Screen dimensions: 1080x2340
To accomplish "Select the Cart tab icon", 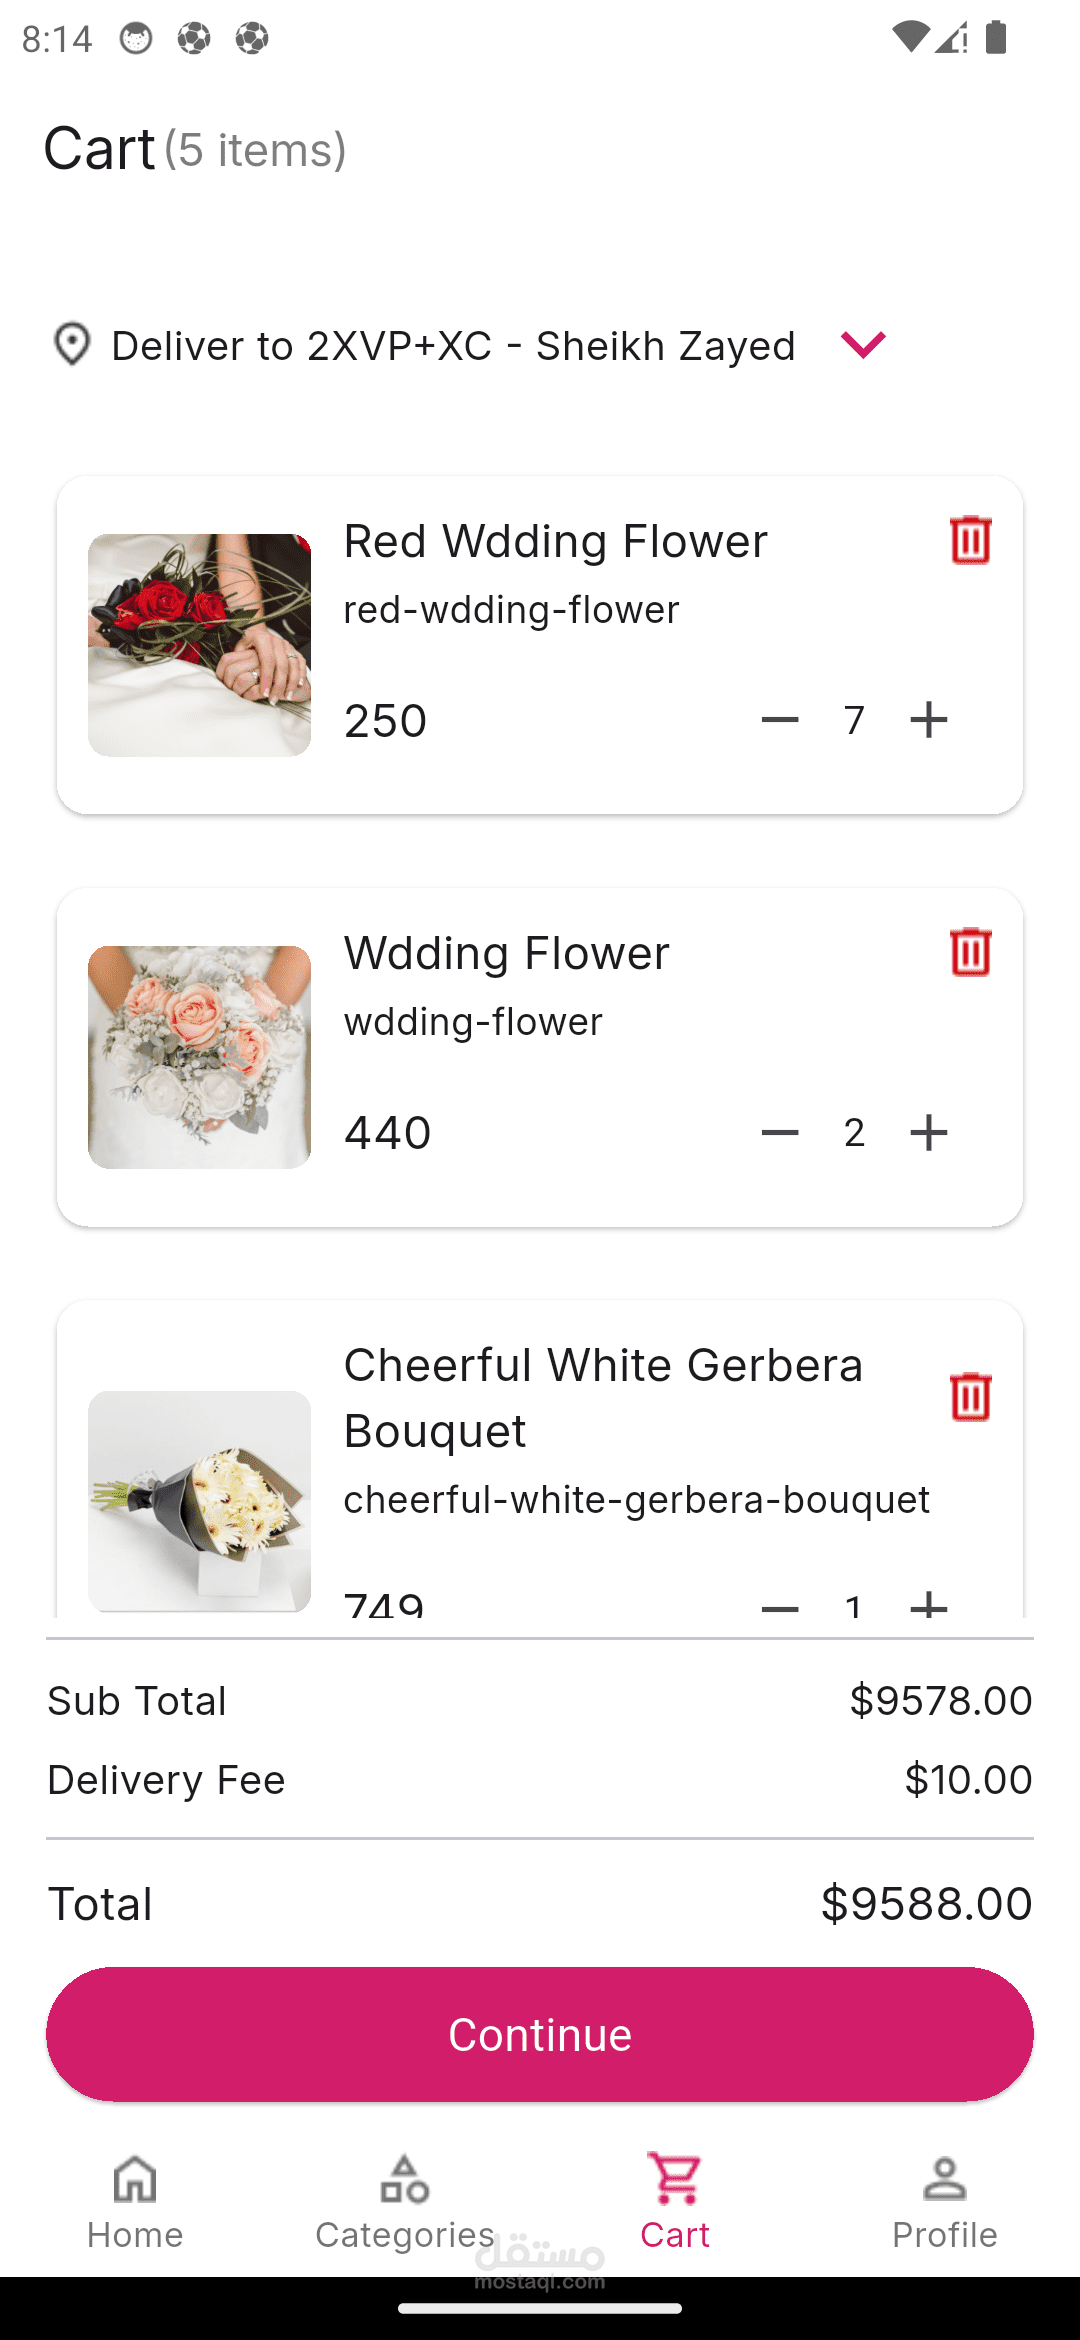I will click(675, 2179).
